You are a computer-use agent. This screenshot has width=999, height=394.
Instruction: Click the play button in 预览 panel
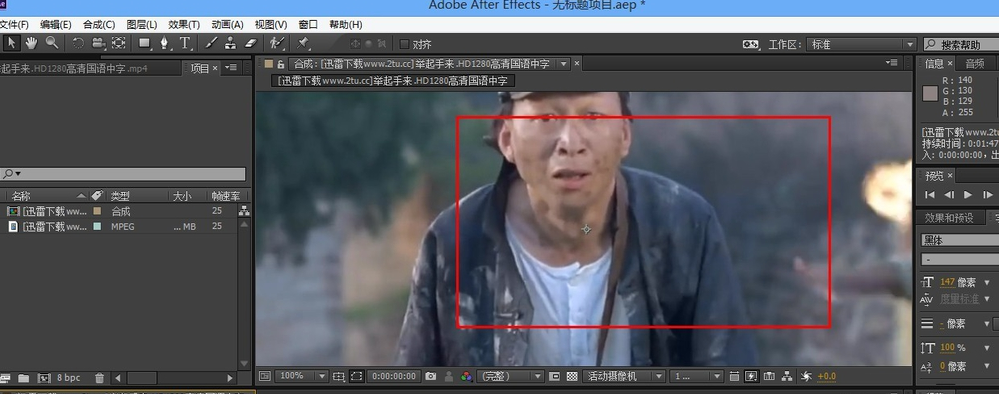coord(968,194)
